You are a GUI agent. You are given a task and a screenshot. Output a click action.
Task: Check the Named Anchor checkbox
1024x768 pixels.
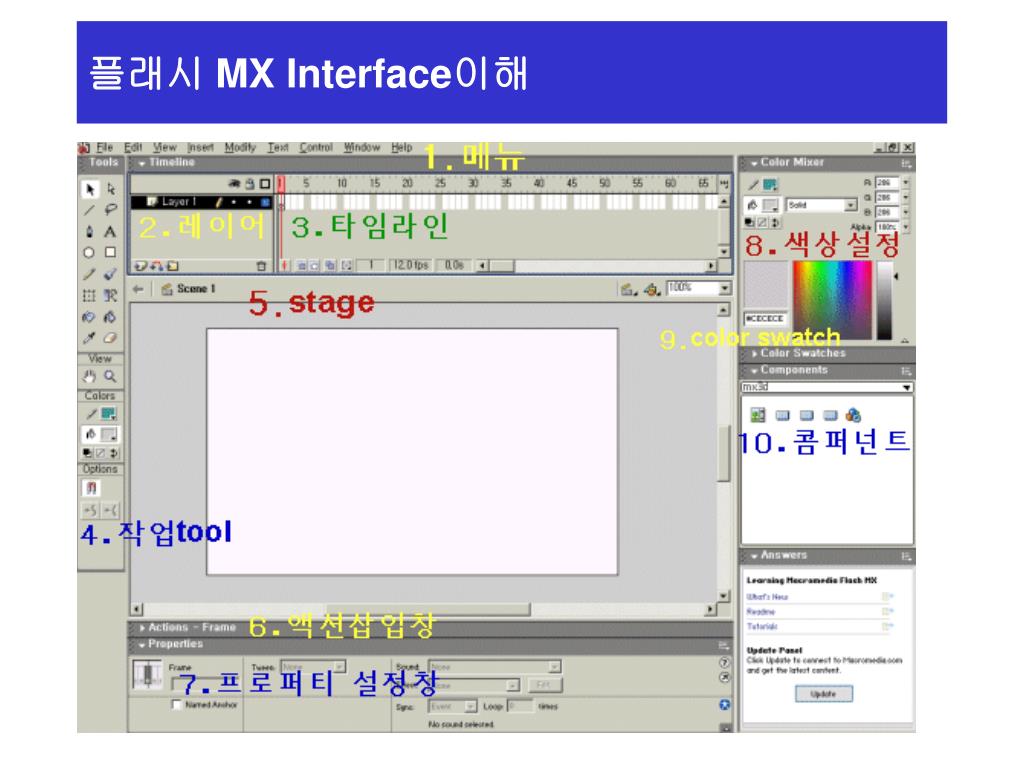176,705
